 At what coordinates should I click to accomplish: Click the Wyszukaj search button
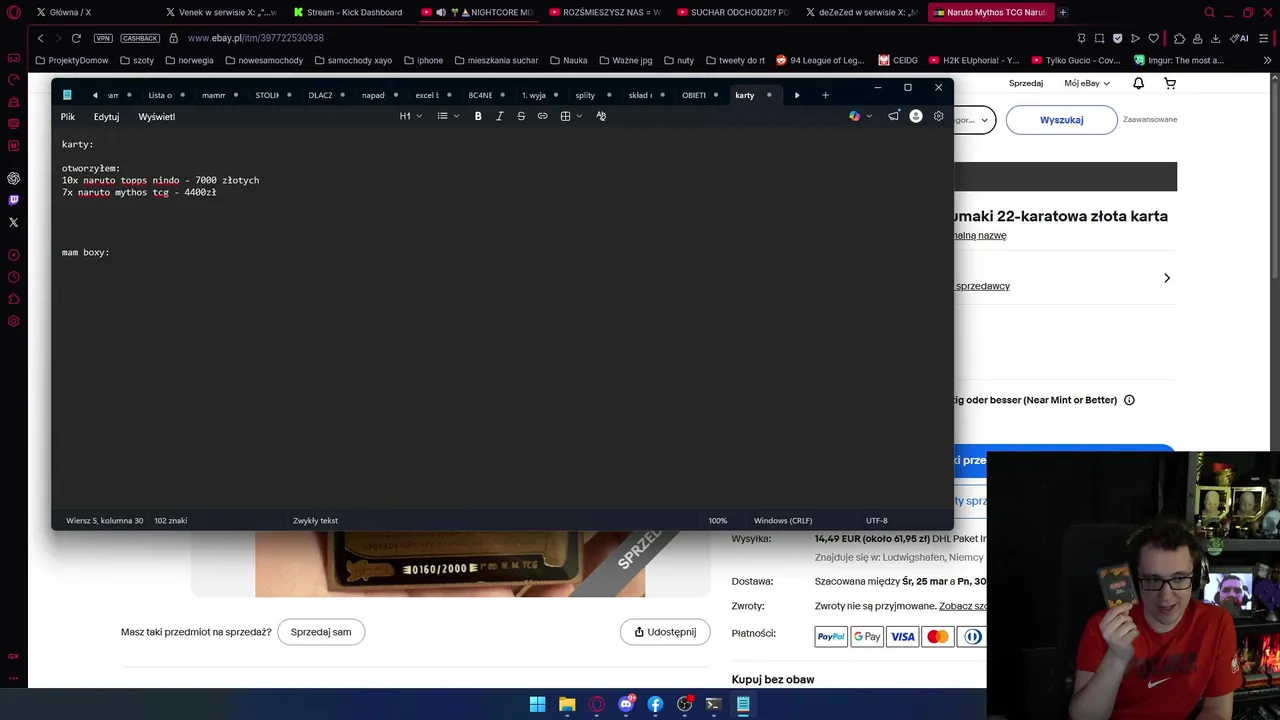coord(1061,119)
